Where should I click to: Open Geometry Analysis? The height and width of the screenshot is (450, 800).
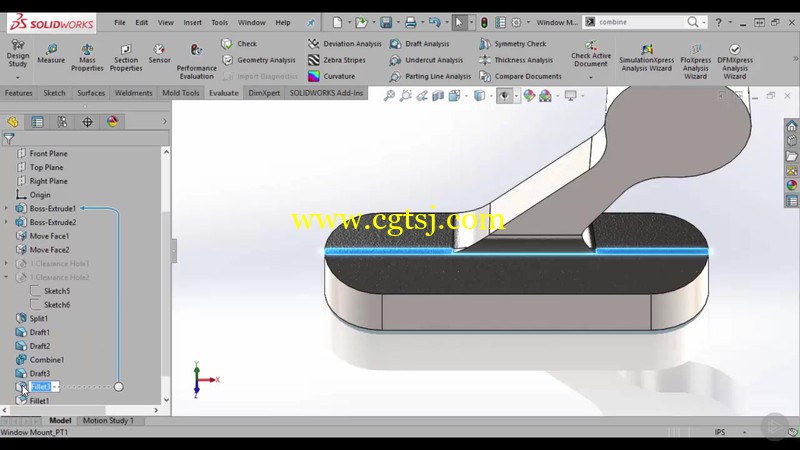(259, 60)
